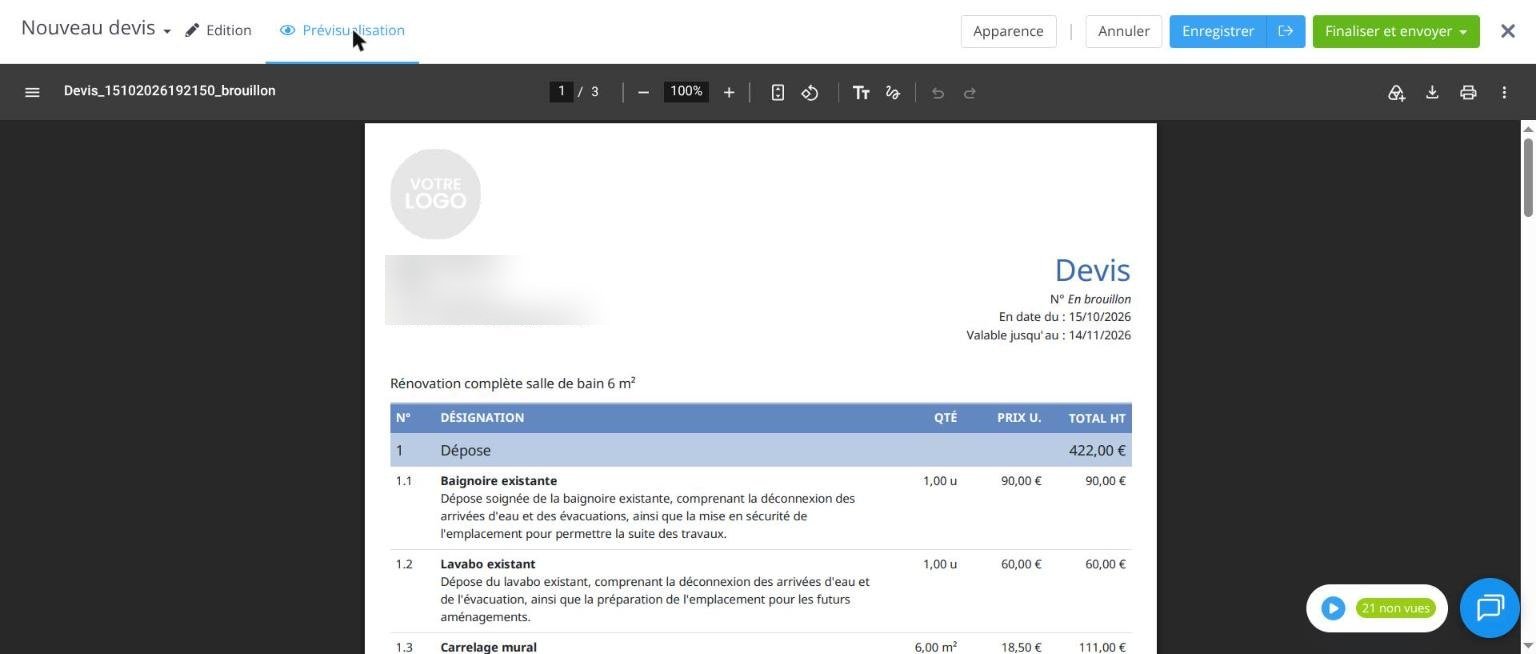Click the 'Lavabo existant' line item
The image size is (1536, 654).
point(761,591)
